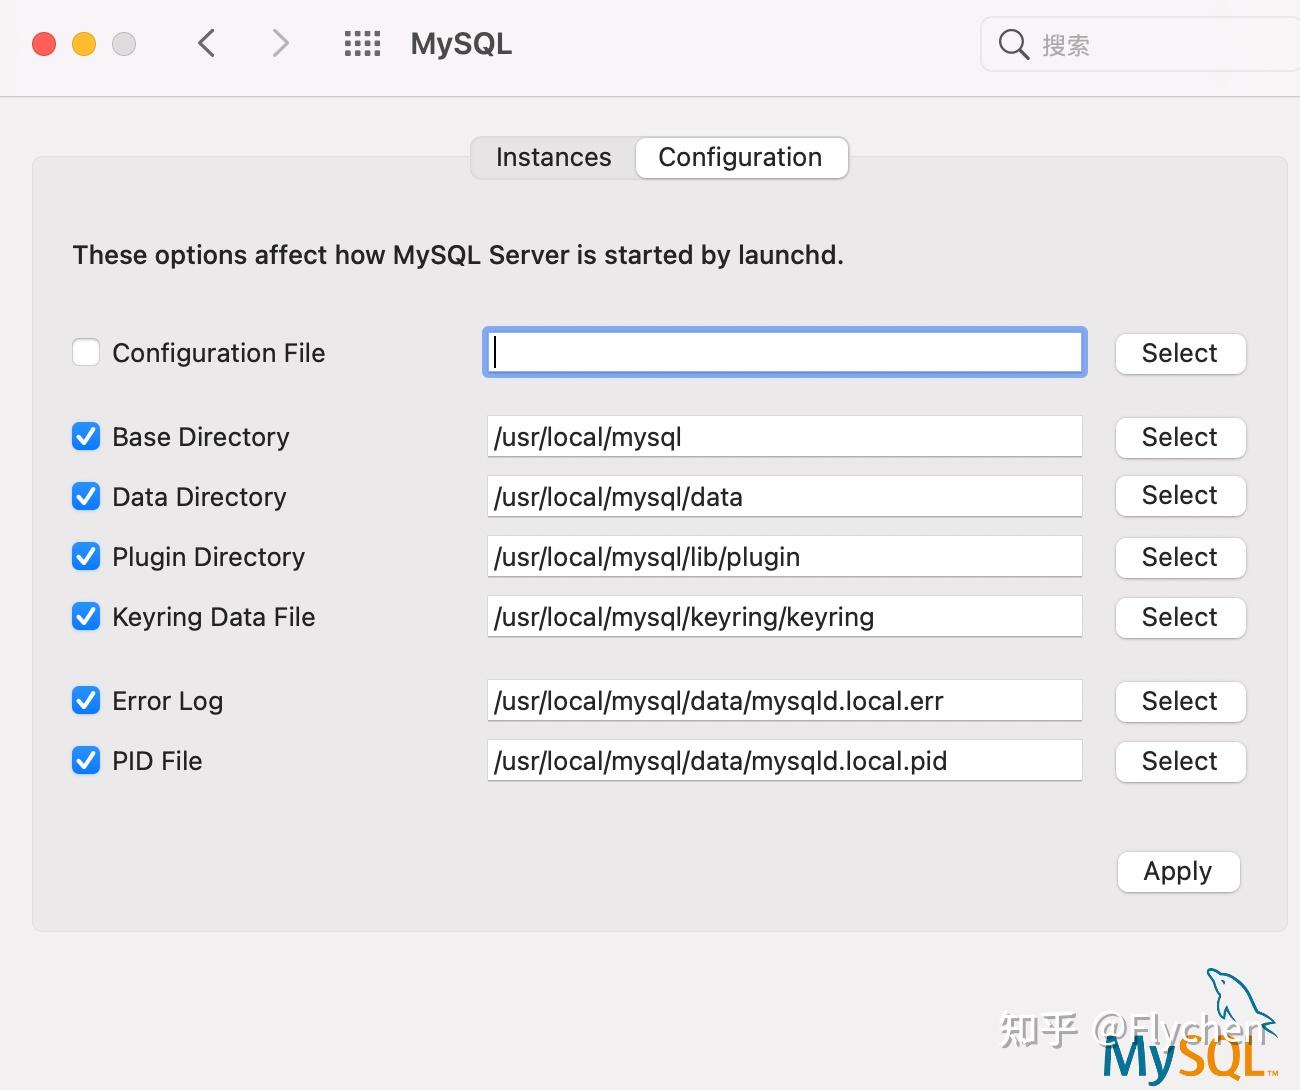Viewport: 1300px width, 1090px height.
Task: Disable the Keyring Data File option
Action: (86, 617)
